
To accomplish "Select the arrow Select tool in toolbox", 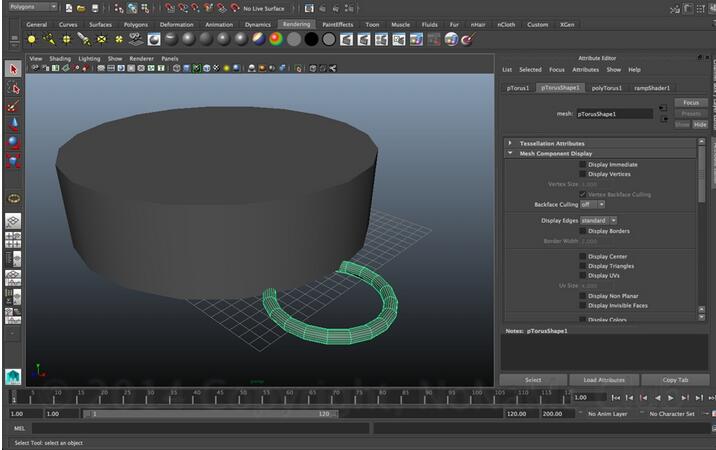I will pyautogui.click(x=13, y=69).
